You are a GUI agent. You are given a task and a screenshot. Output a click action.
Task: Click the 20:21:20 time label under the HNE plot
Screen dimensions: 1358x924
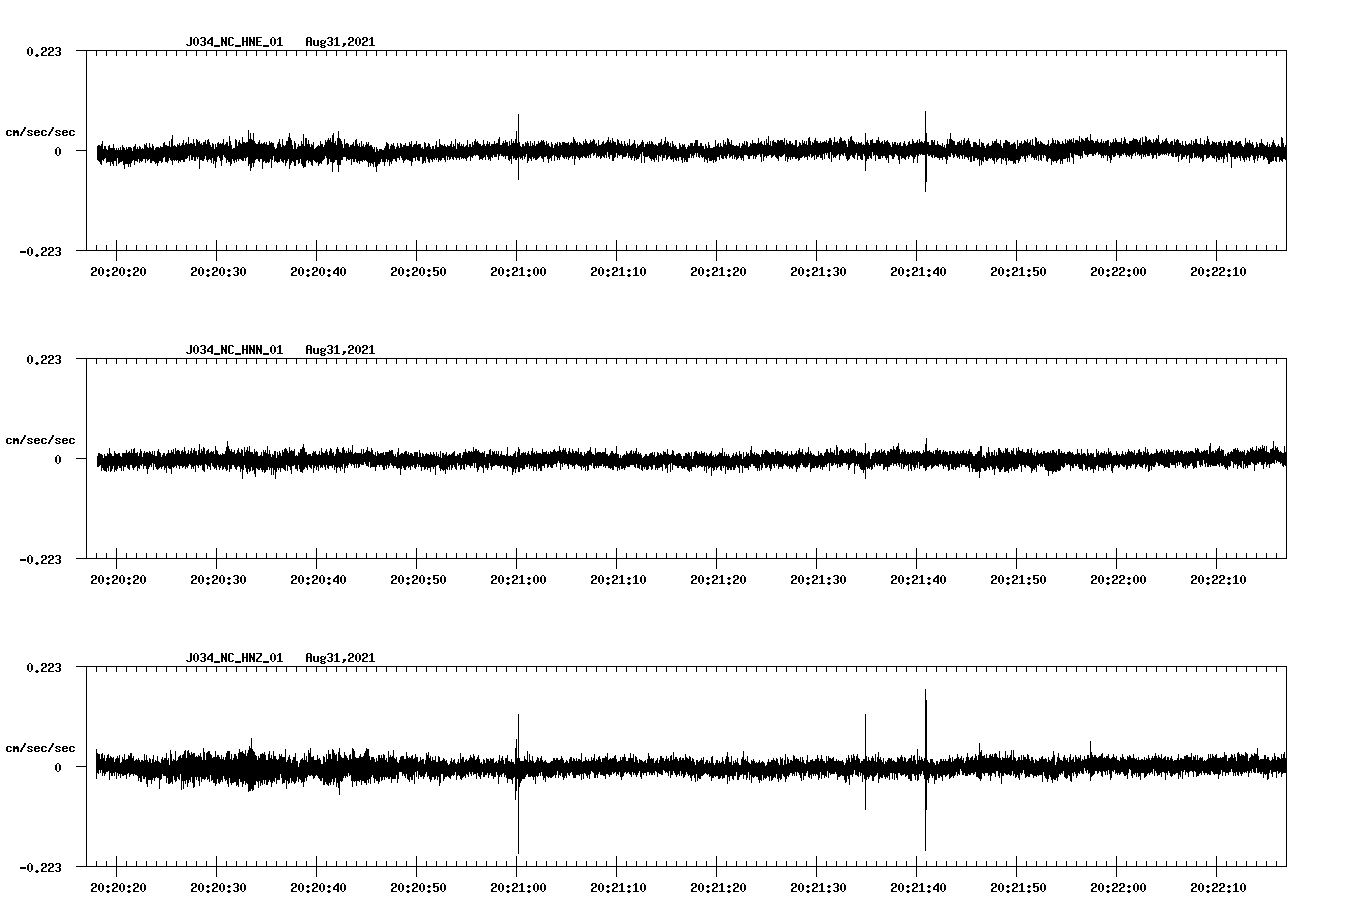(x=718, y=271)
